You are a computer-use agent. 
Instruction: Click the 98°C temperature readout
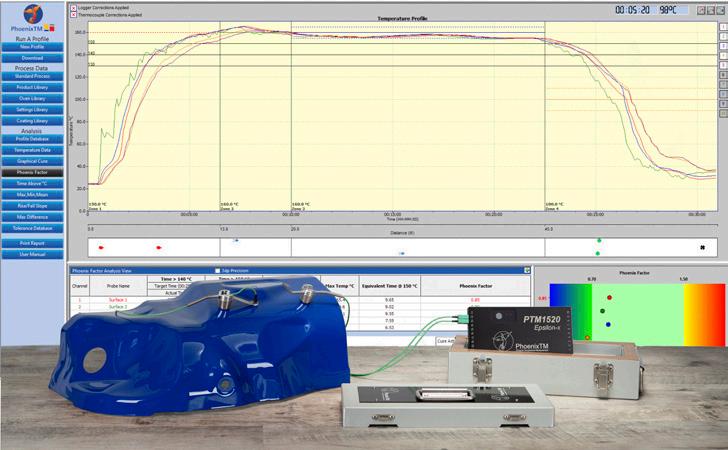coord(668,10)
